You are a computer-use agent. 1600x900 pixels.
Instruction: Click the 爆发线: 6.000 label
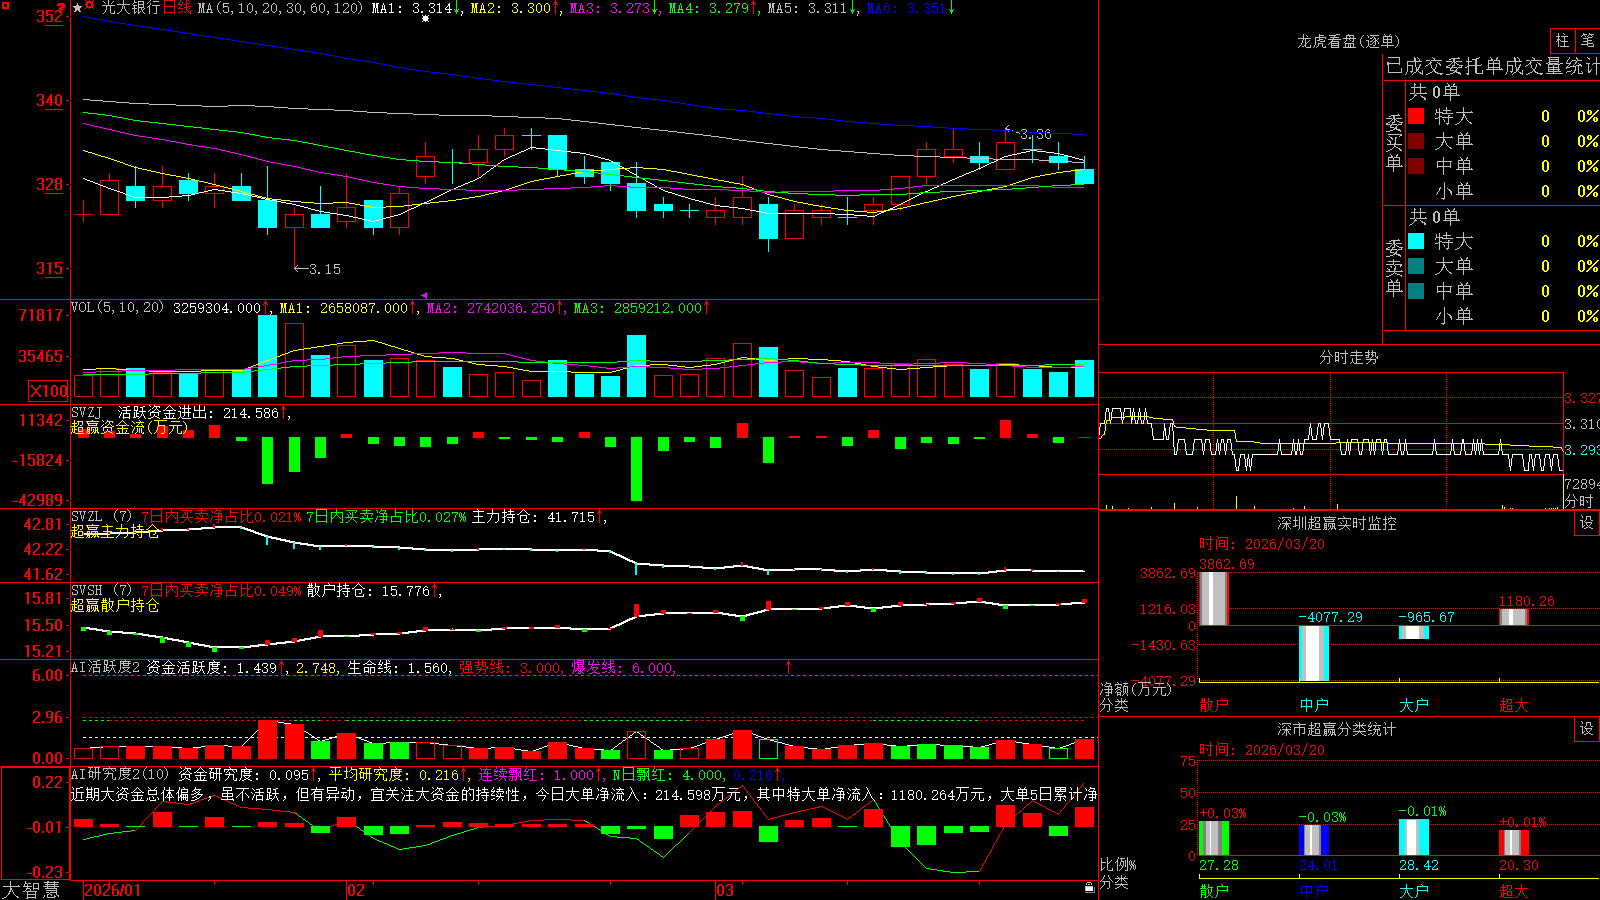tap(622, 668)
